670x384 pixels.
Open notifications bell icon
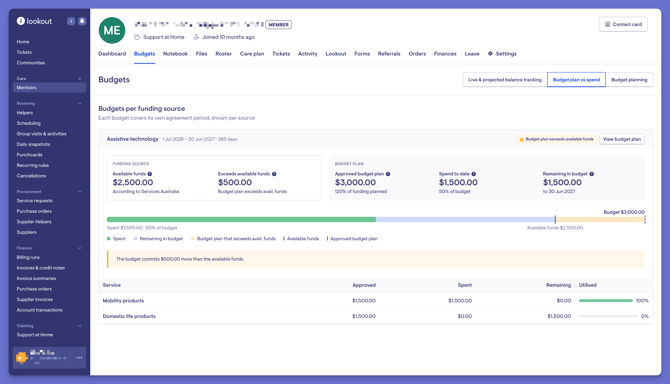[x=82, y=21]
